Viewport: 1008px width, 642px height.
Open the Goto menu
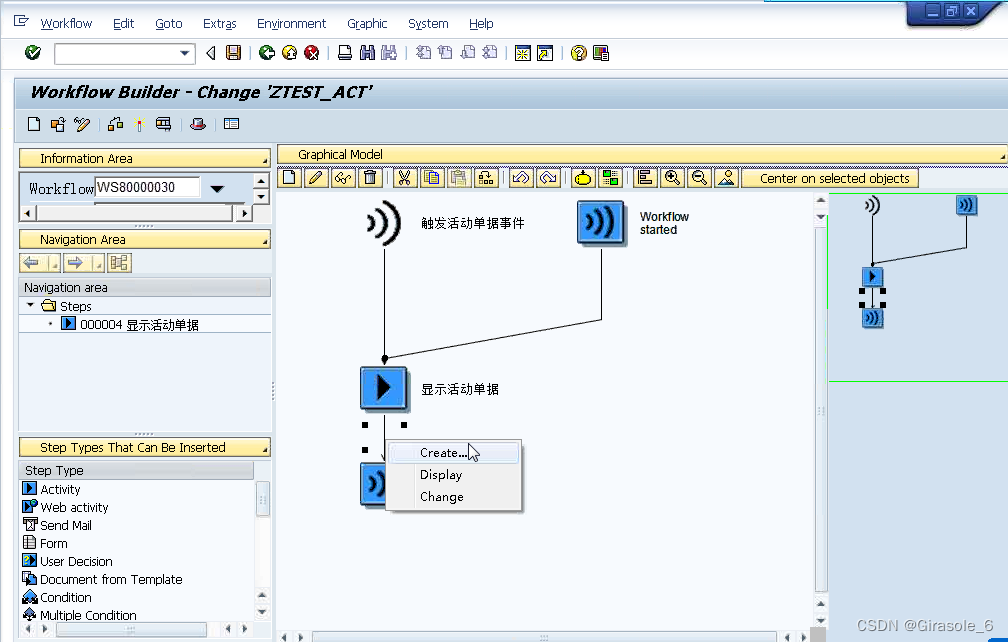168,24
